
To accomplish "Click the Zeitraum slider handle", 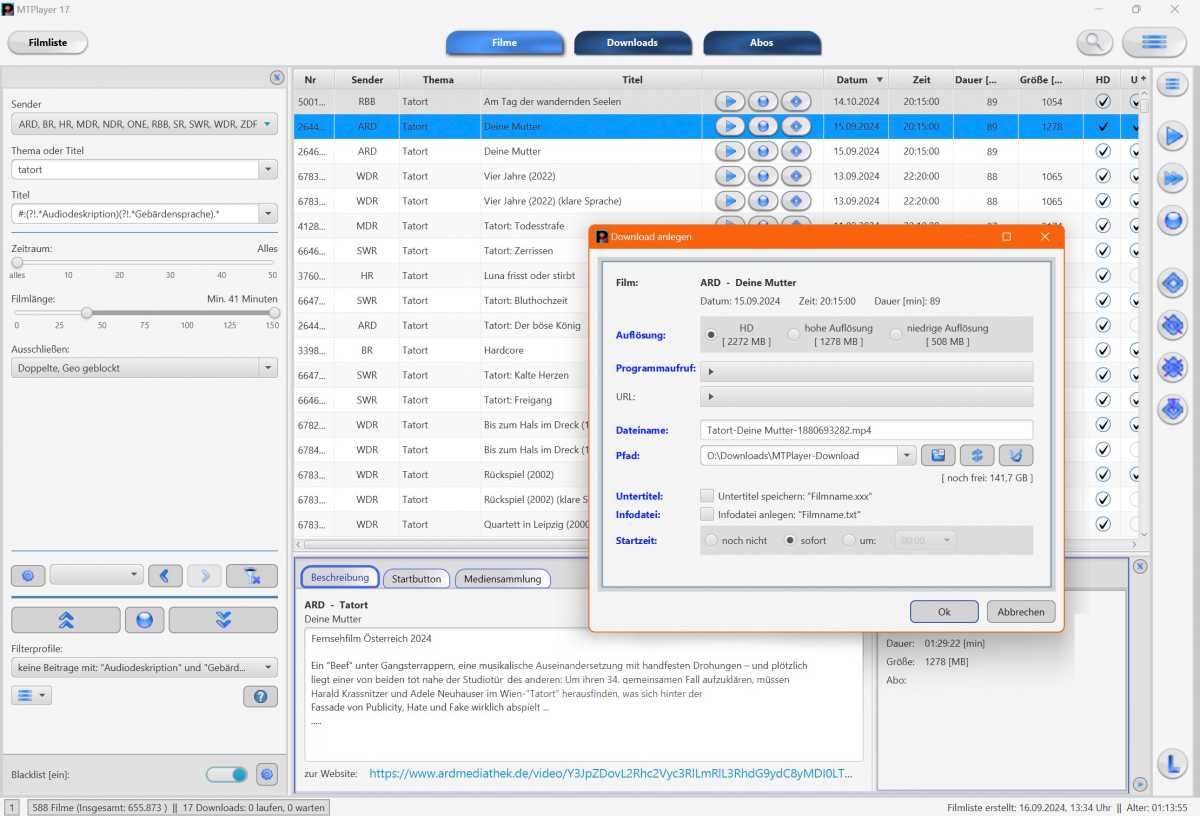I will pyautogui.click(x=17, y=263).
